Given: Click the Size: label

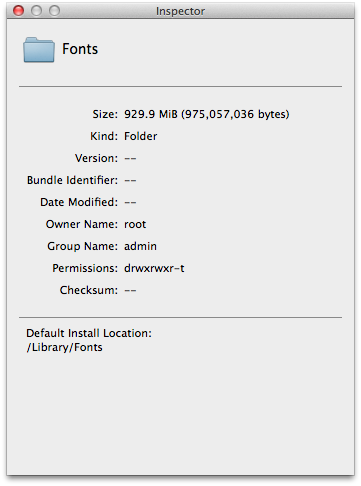Looking at the screenshot, I should coord(105,114).
